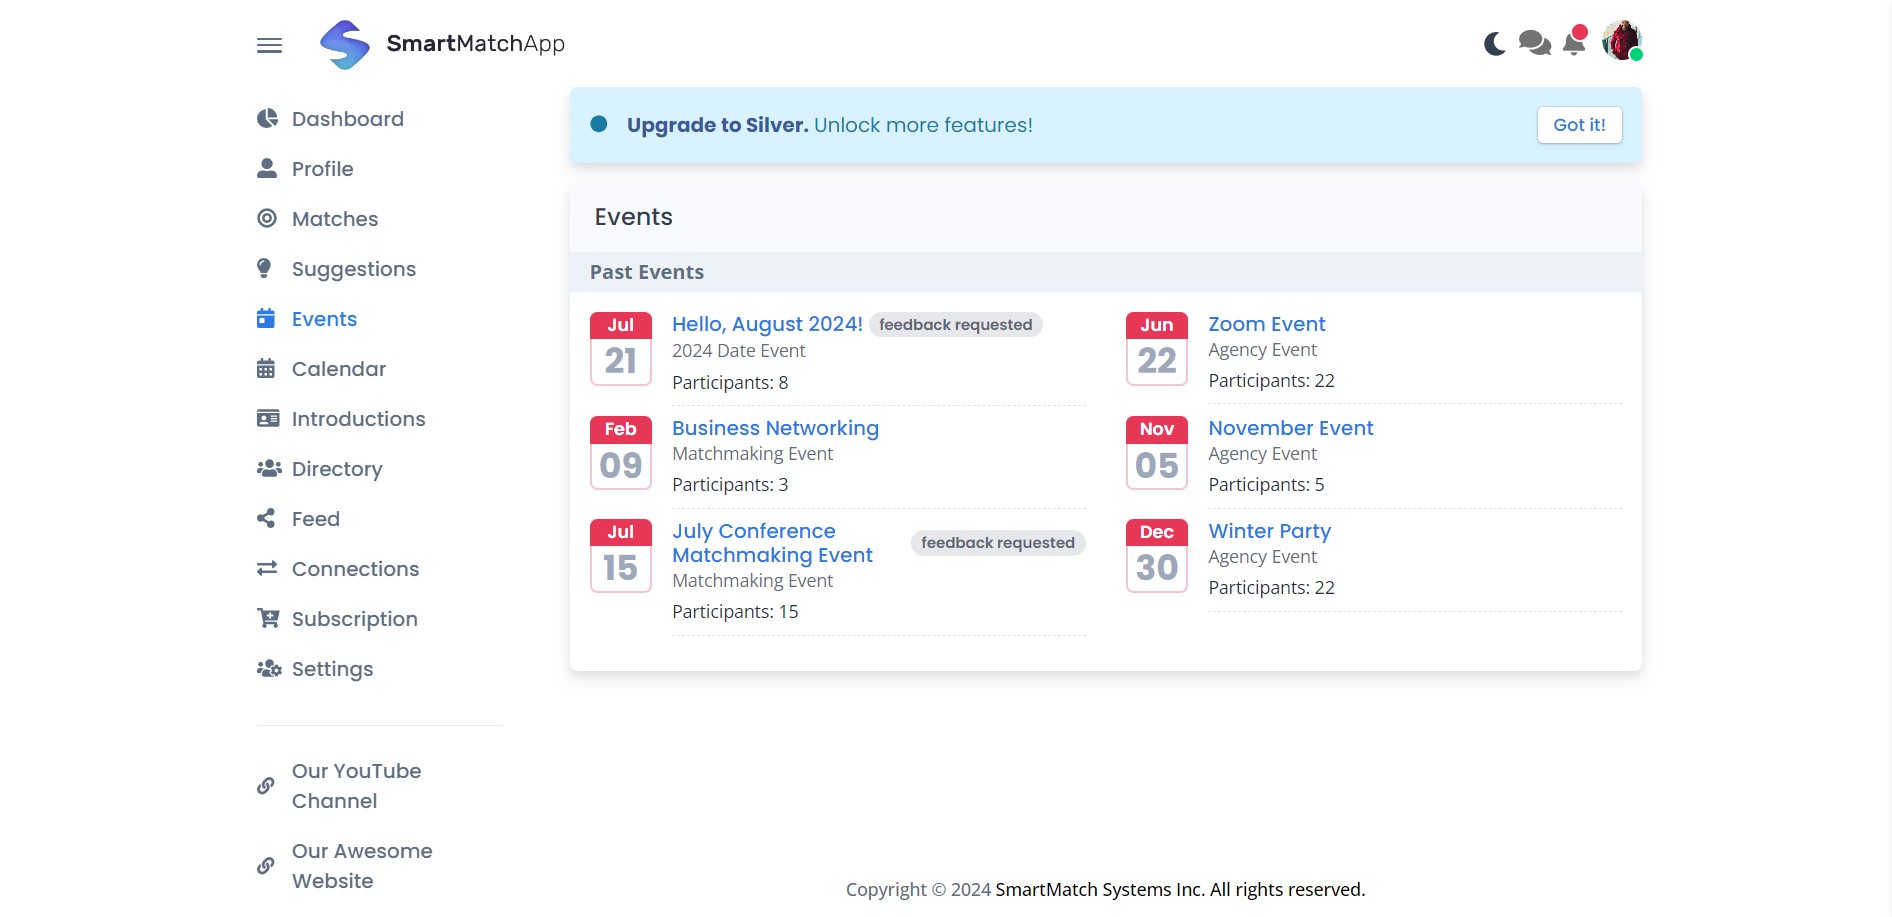Open the Winter Party event
Viewport: 1892px width, 917px height.
pyautogui.click(x=1269, y=531)
